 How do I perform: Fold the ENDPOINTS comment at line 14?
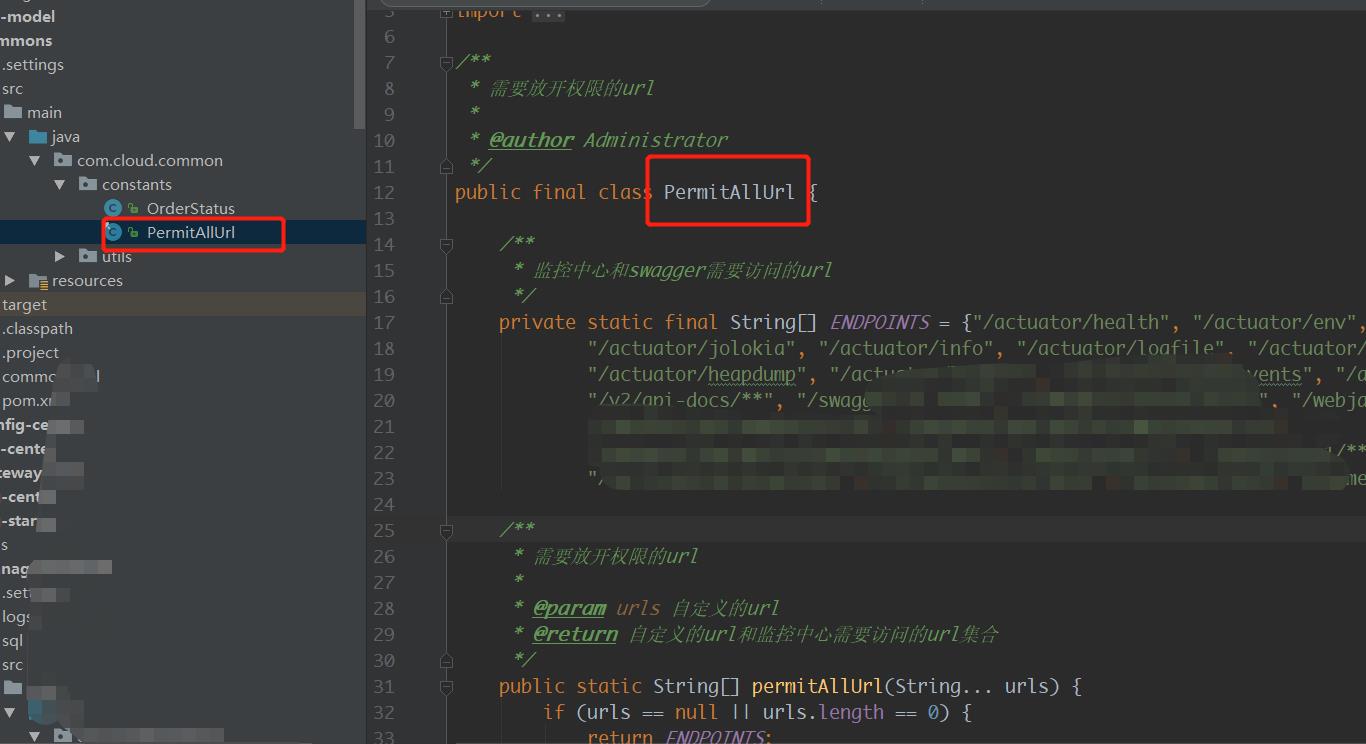(x=446, y=244)
